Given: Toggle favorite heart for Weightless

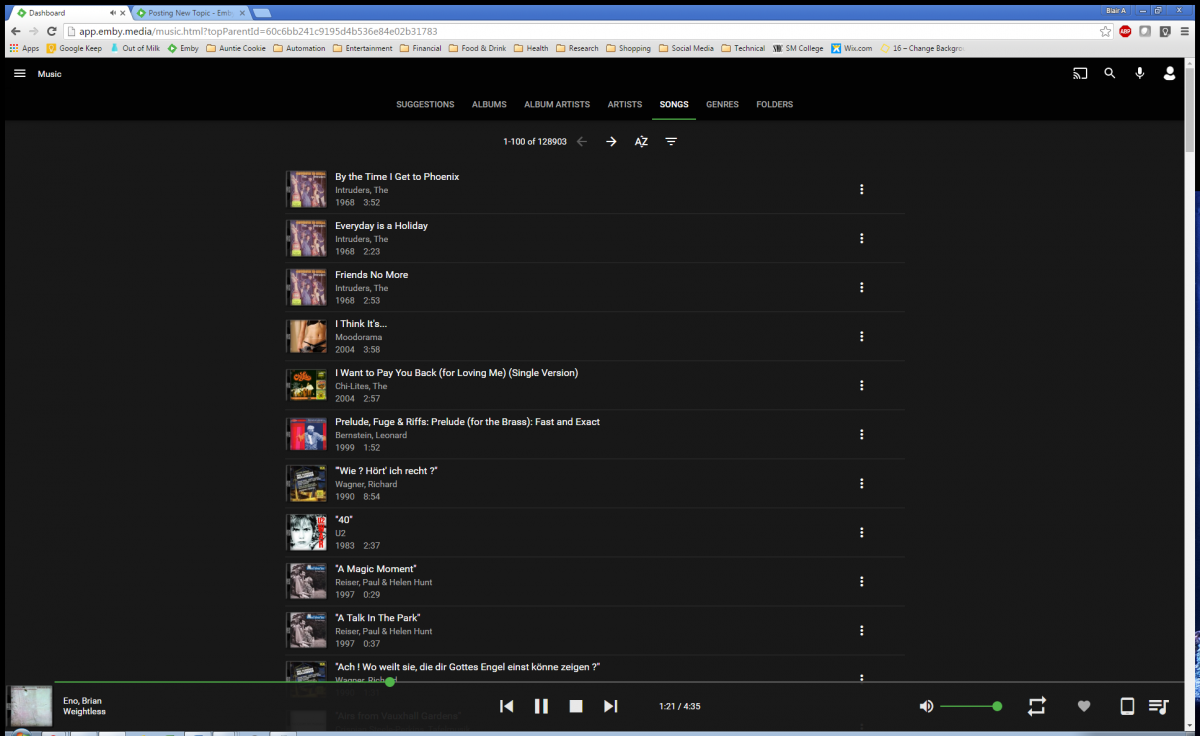Looking at the screenshot, I should 1083,706.
